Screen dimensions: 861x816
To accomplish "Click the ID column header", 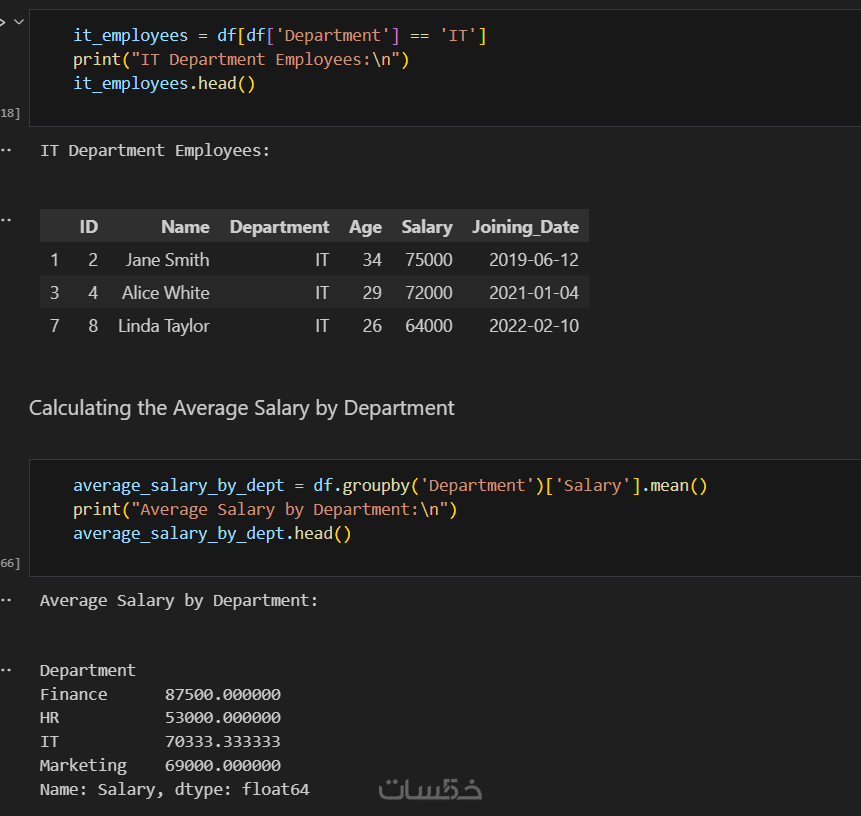I will tap(88, 227).
